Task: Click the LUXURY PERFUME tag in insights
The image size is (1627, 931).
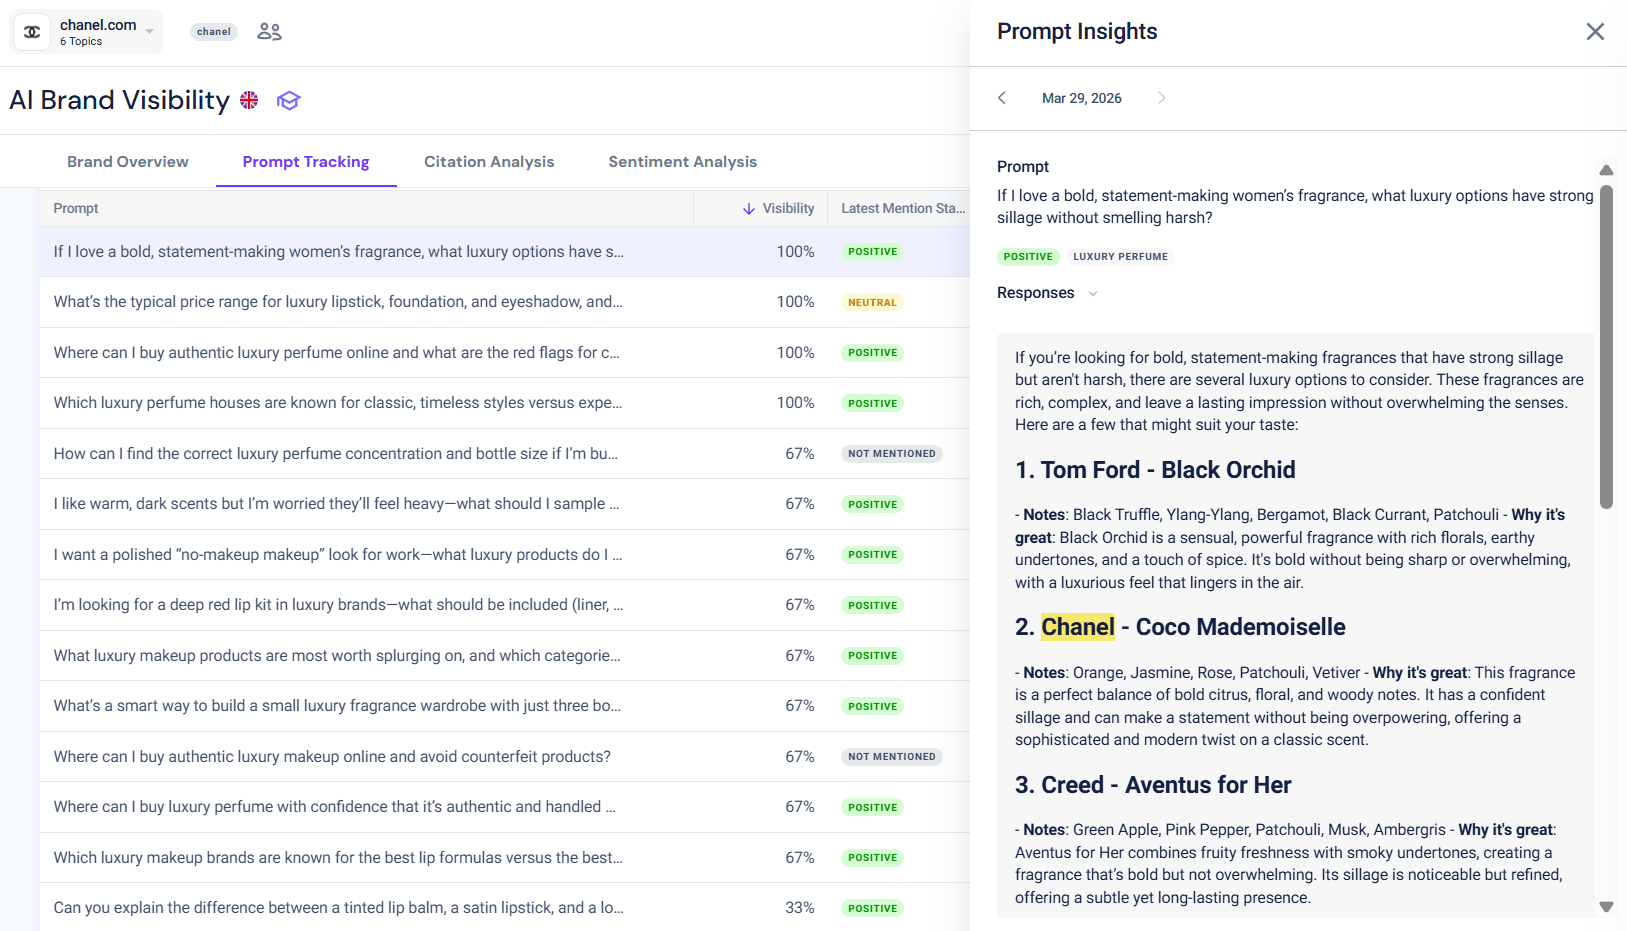Action: pos(1121,257)
